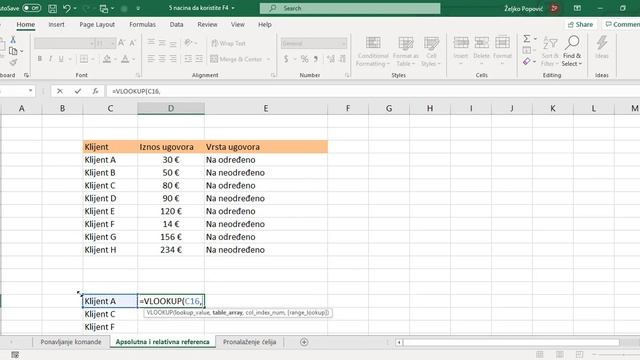This screenshot has height=360, width=640.
Task: Switch to the View tab
Action: coord(238,24)
